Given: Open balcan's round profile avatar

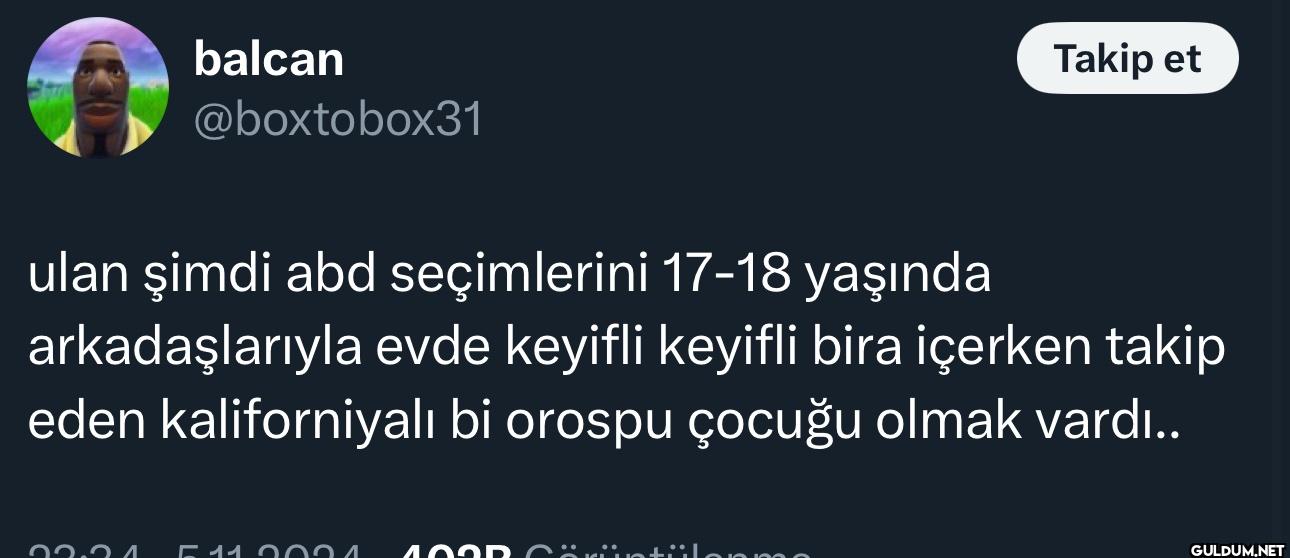Looking at the screenshot, I should 97,88.
